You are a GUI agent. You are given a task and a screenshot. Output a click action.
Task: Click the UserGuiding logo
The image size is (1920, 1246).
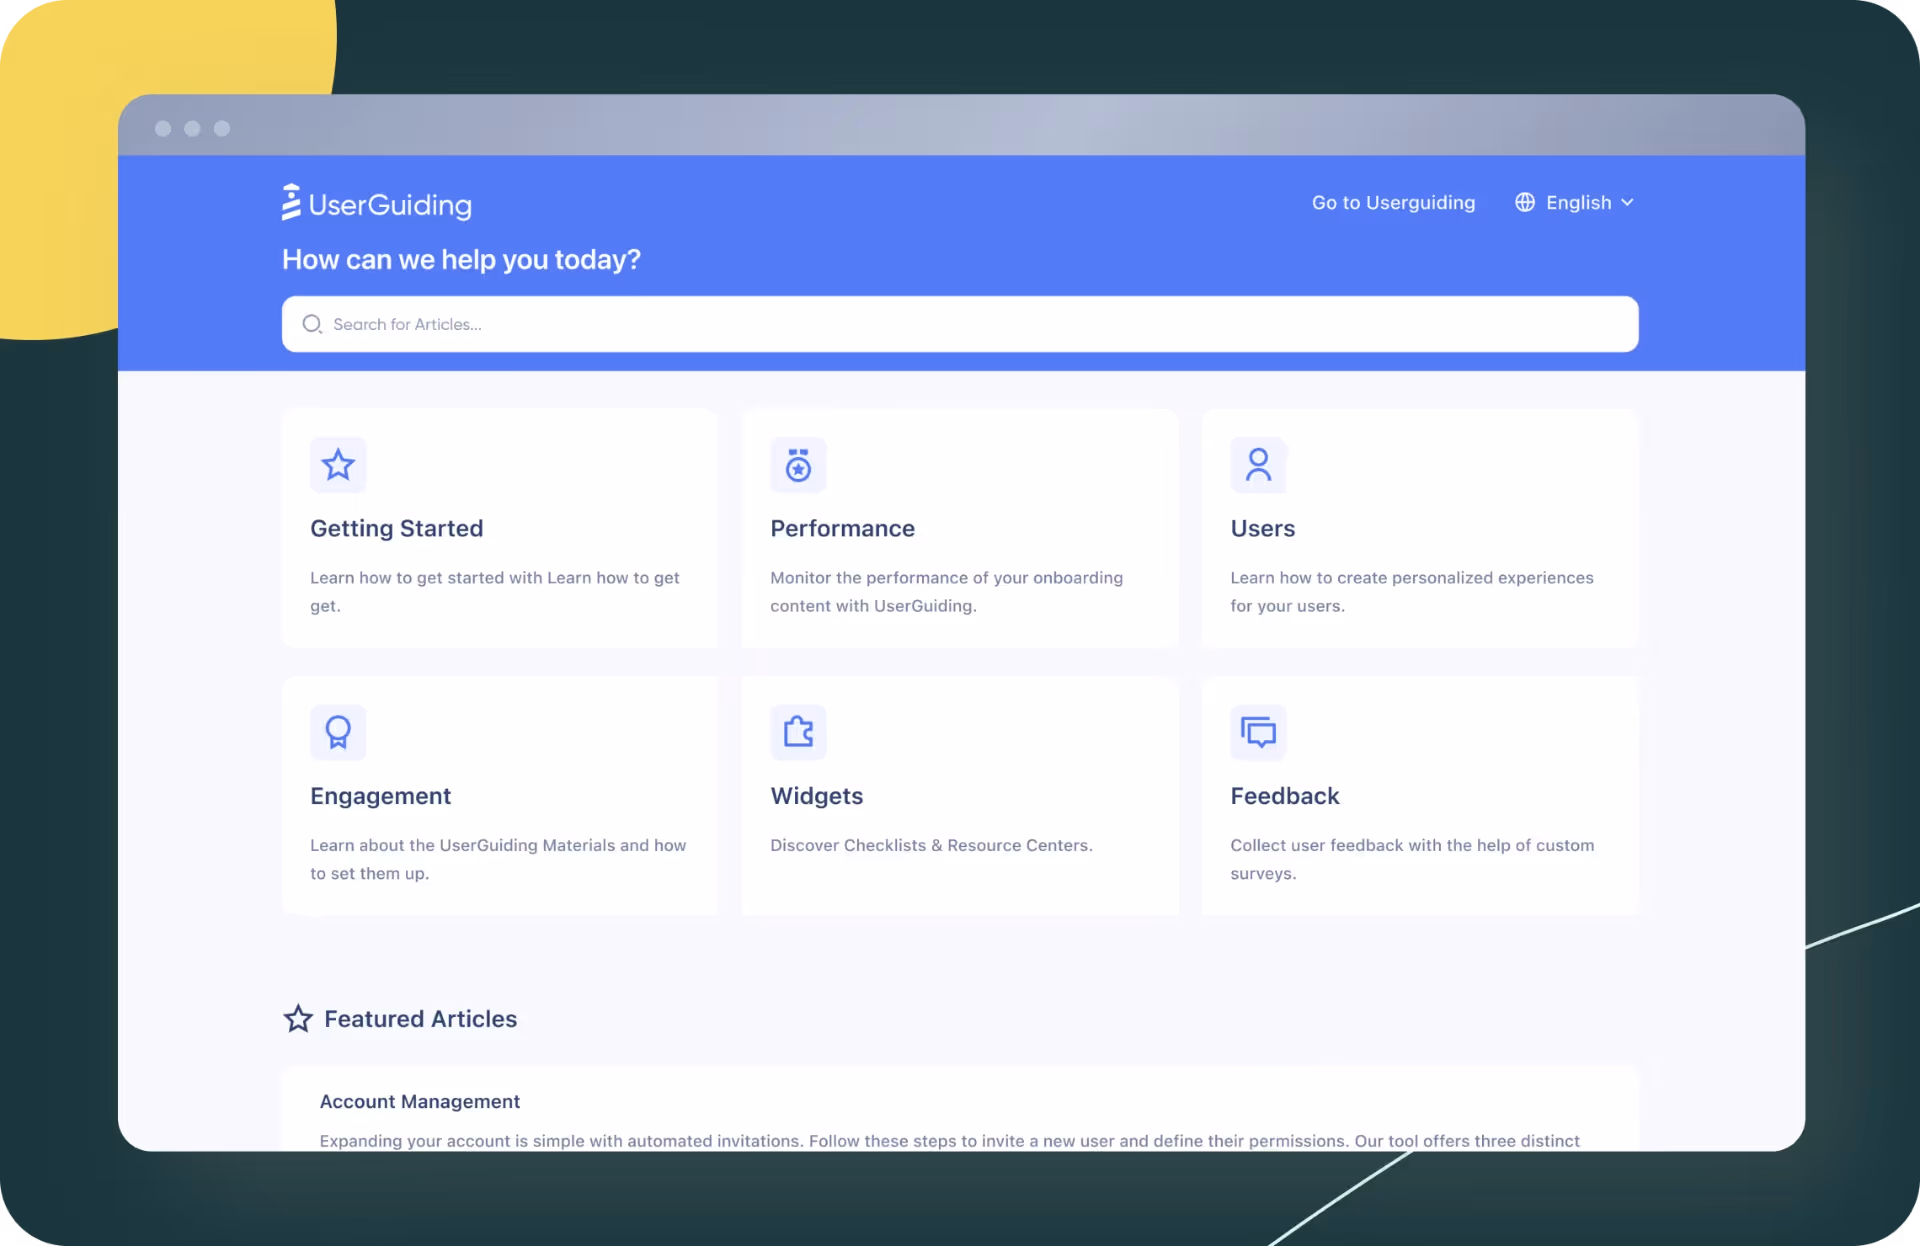tap(377, 203)
